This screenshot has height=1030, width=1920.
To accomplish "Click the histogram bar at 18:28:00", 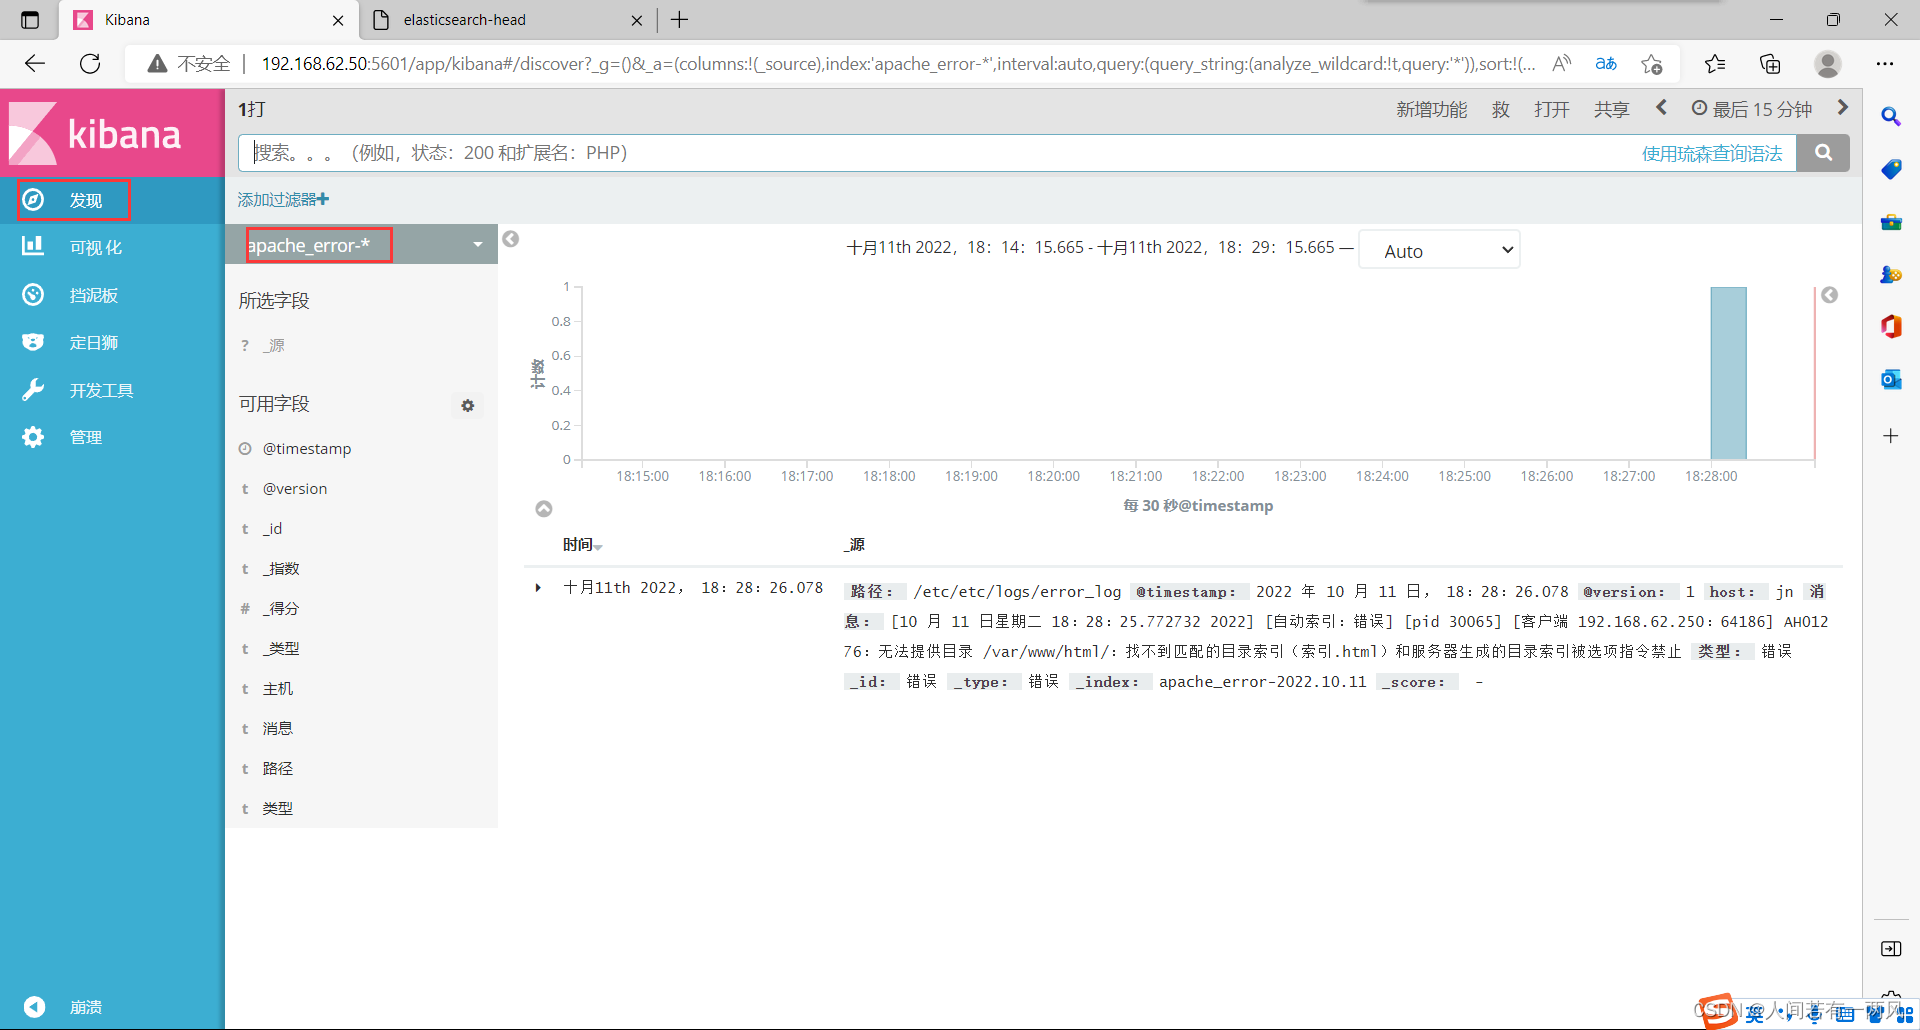I will 1728,373.
